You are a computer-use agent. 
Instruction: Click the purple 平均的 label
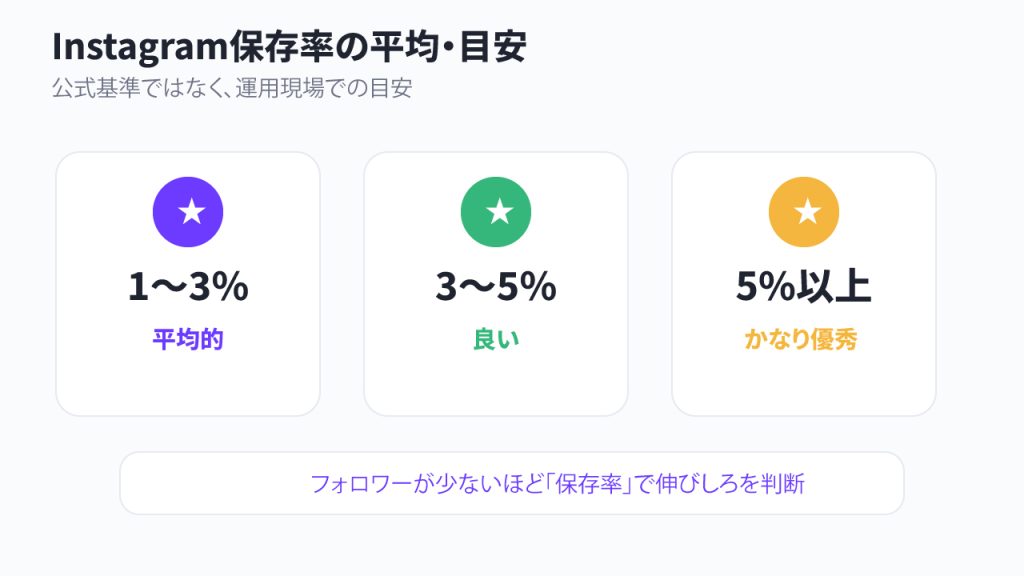click(188, 340)
